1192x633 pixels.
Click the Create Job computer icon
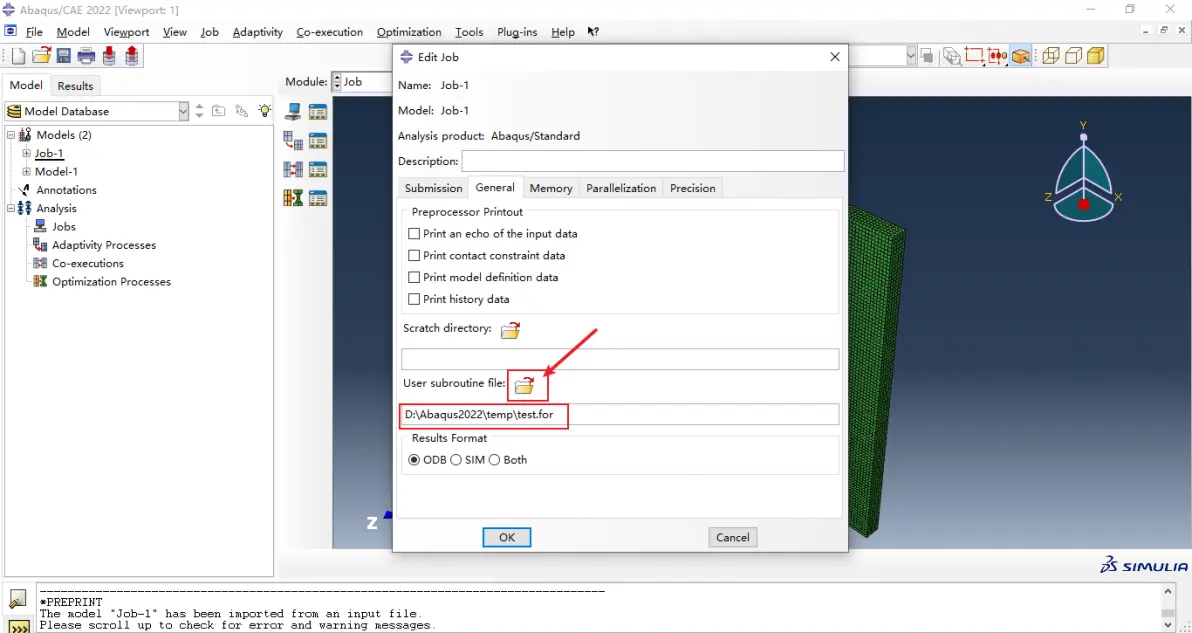pyautogui.click(x=293, y=112)
